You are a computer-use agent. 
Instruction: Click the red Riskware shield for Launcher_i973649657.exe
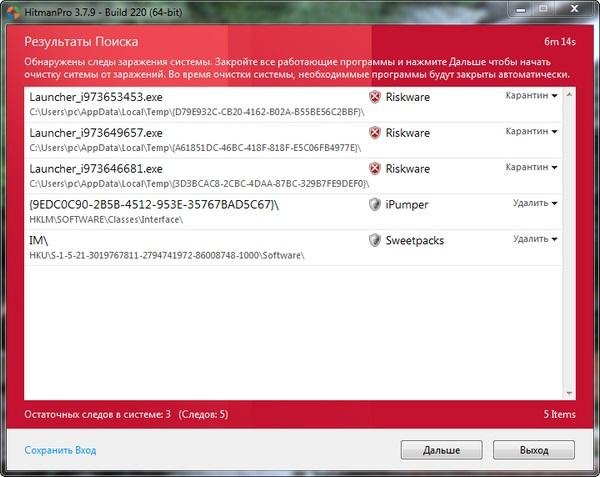click(375, 133)
